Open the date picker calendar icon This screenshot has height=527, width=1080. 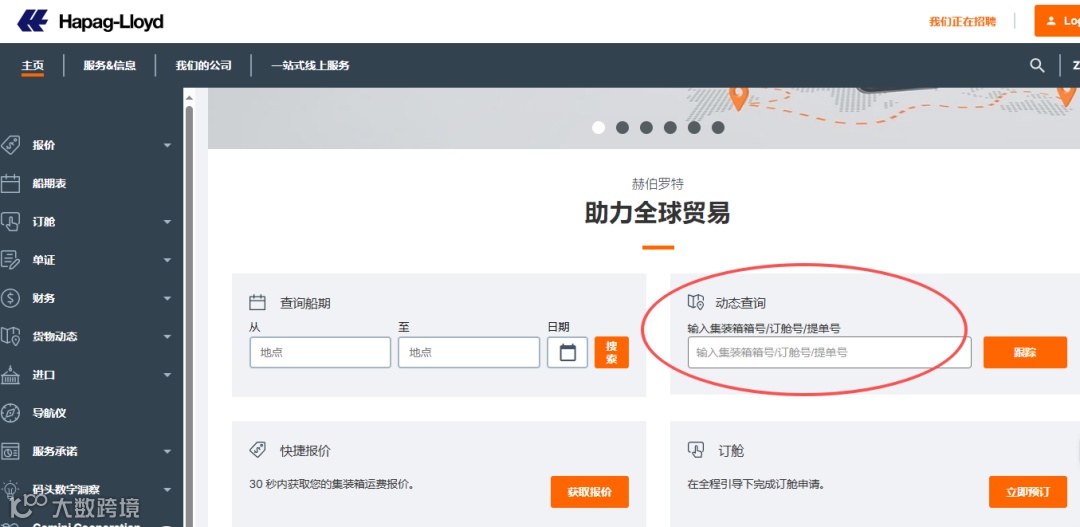568,353
